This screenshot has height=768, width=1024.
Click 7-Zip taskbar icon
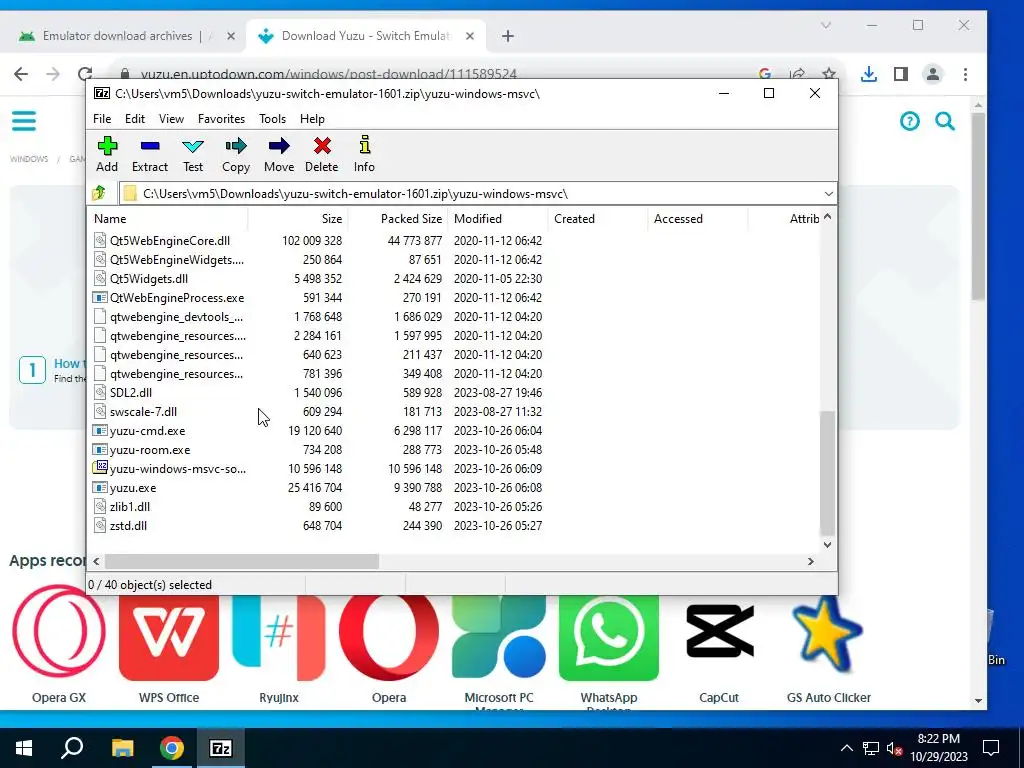pos(221,748)
